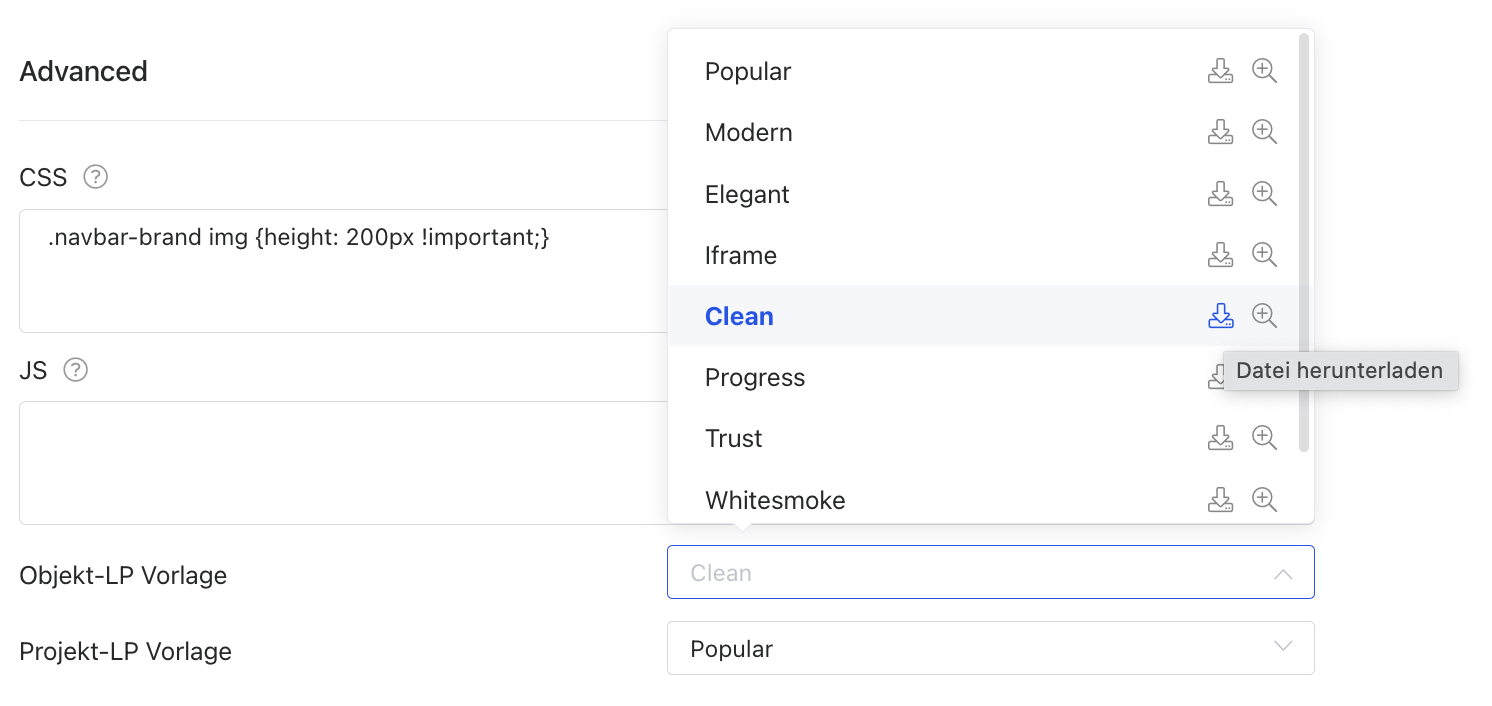Open the Projekt-LP Vorlage dropdown
This screenshot has height=706, width=1492.
pyautogui.click(x=990, y=649)
